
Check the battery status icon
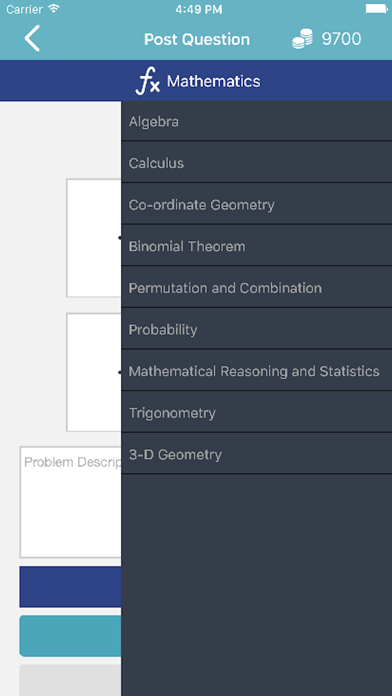376,9
